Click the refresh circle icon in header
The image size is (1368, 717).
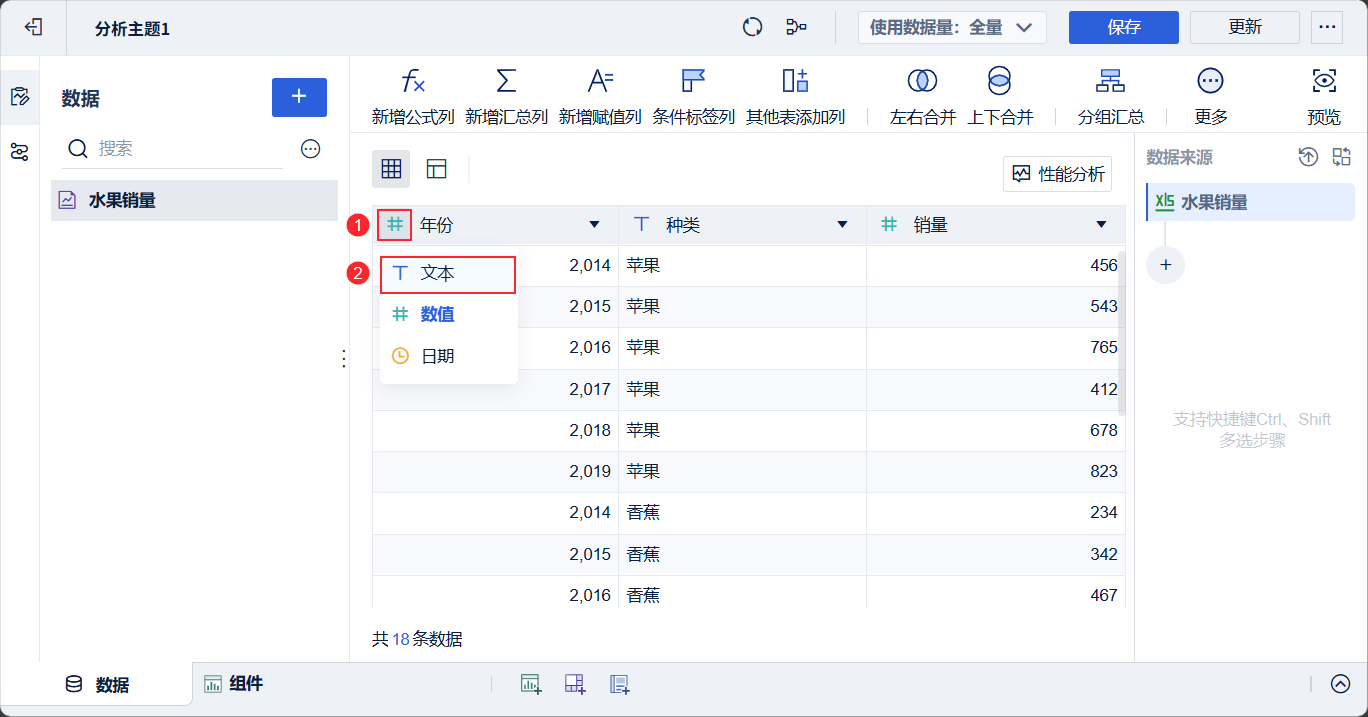tap(753, 27)
